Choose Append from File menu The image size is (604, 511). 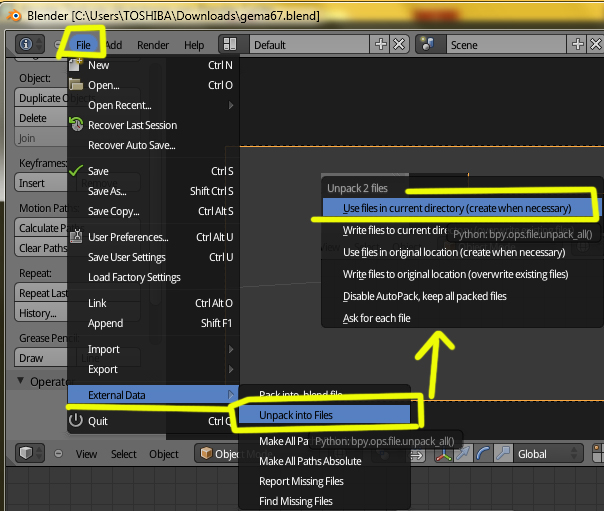coord(153,323)
